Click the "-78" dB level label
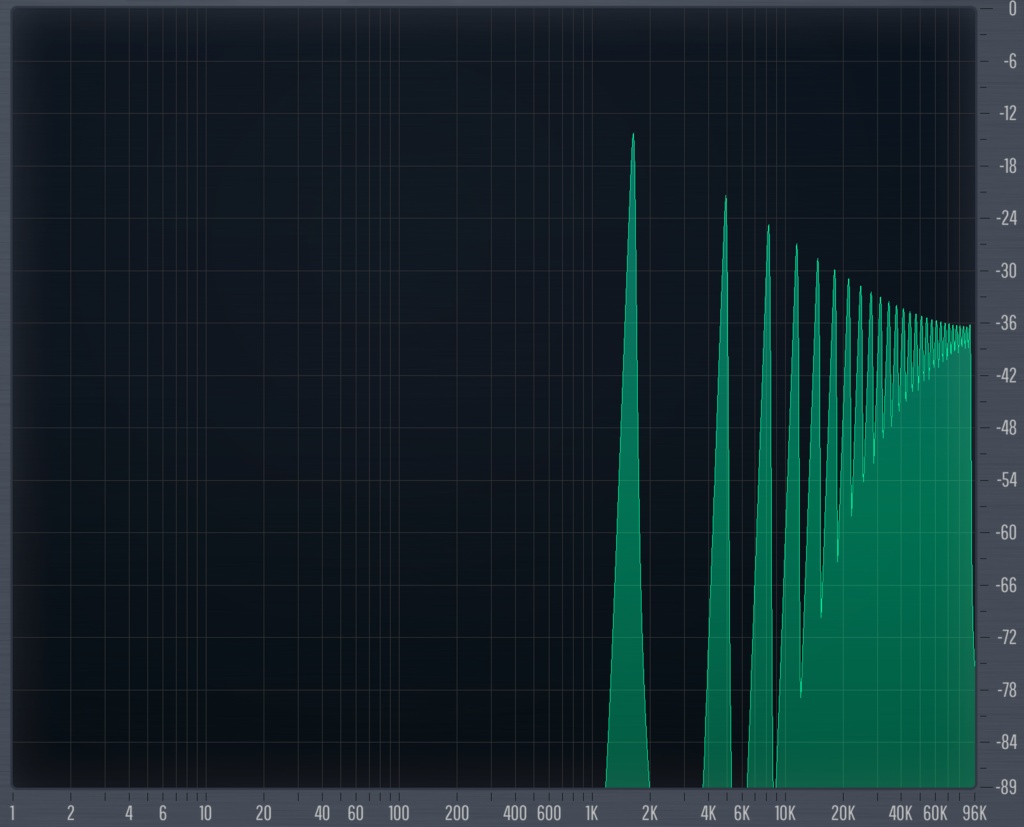This screenshot has height=827, width=1024. pos(1007,690)
